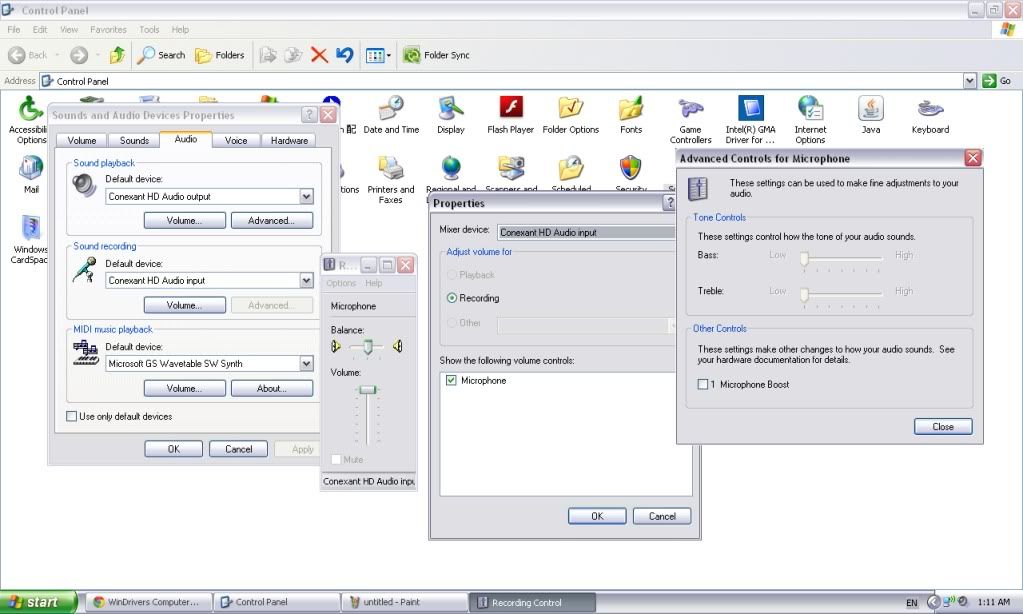The height and width of the screenshot is (614, 1023).
Task: Open the Favorites menu
Action: pos(108,29)
